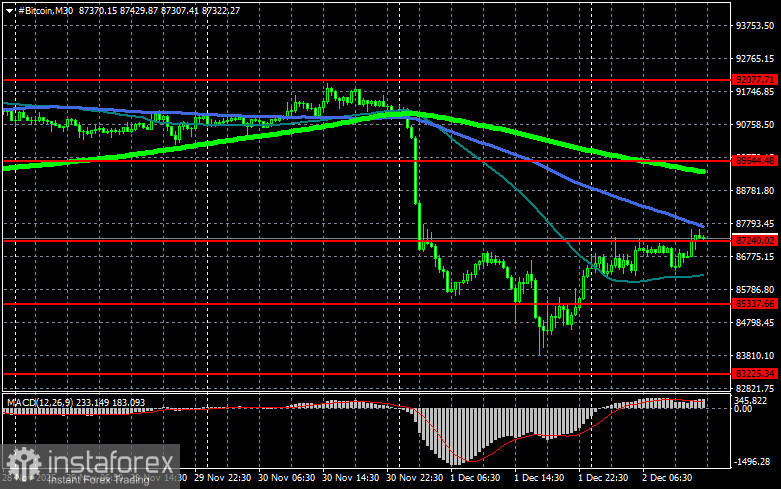Select the red price label 89644.48
Screen dimensions: 781x489
(x=755, y=160)
